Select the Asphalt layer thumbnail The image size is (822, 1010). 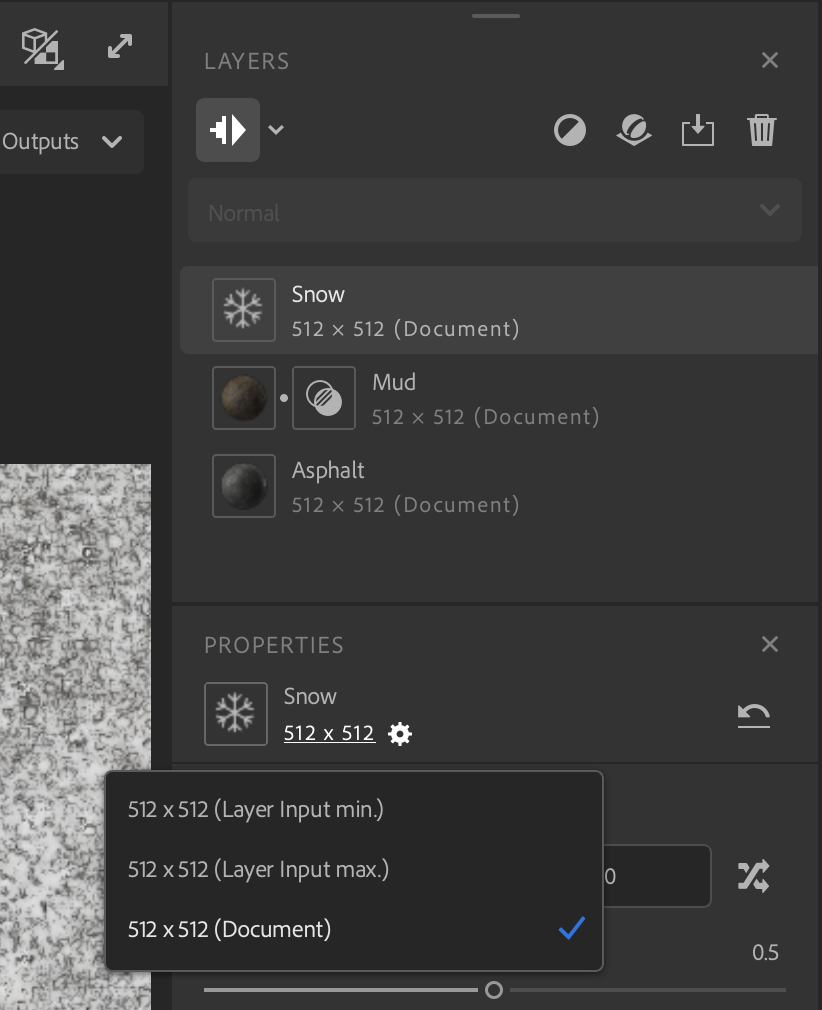243,486
